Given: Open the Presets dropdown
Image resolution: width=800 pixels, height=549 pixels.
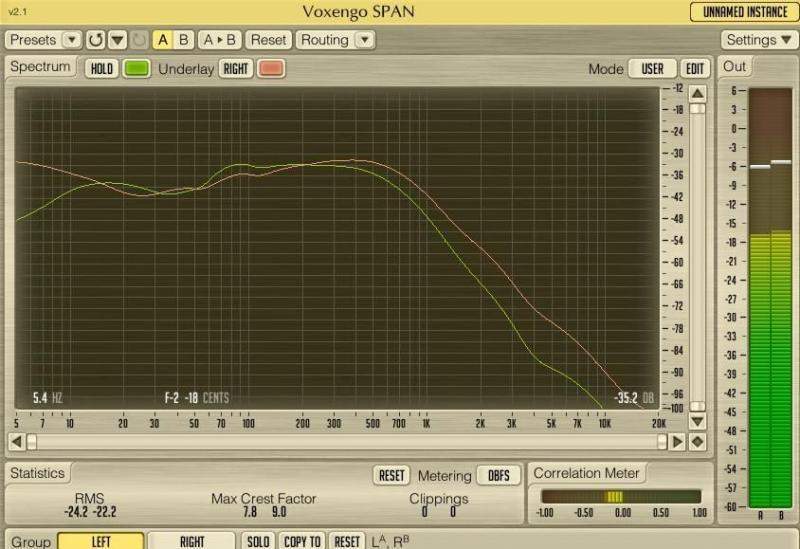Looking at the screenshot, I should (x=44, y=40).
